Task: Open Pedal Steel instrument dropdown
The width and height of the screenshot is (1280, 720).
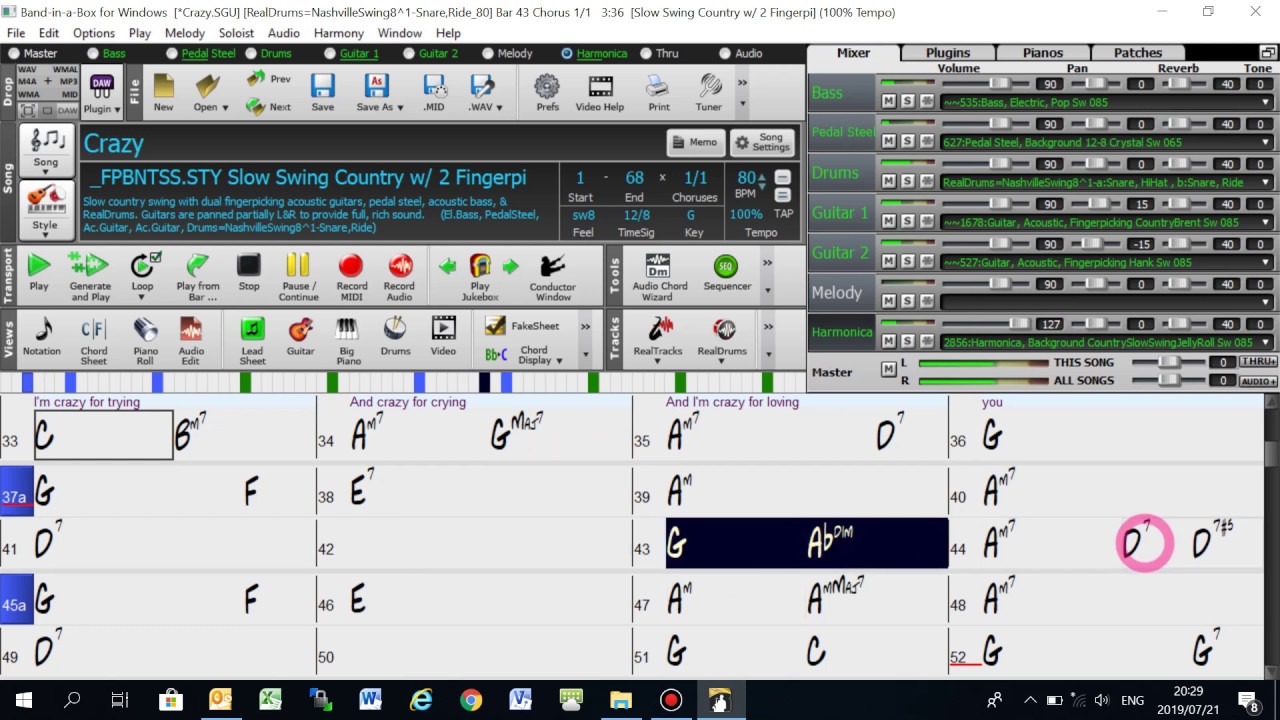Action: point(1265,142)
